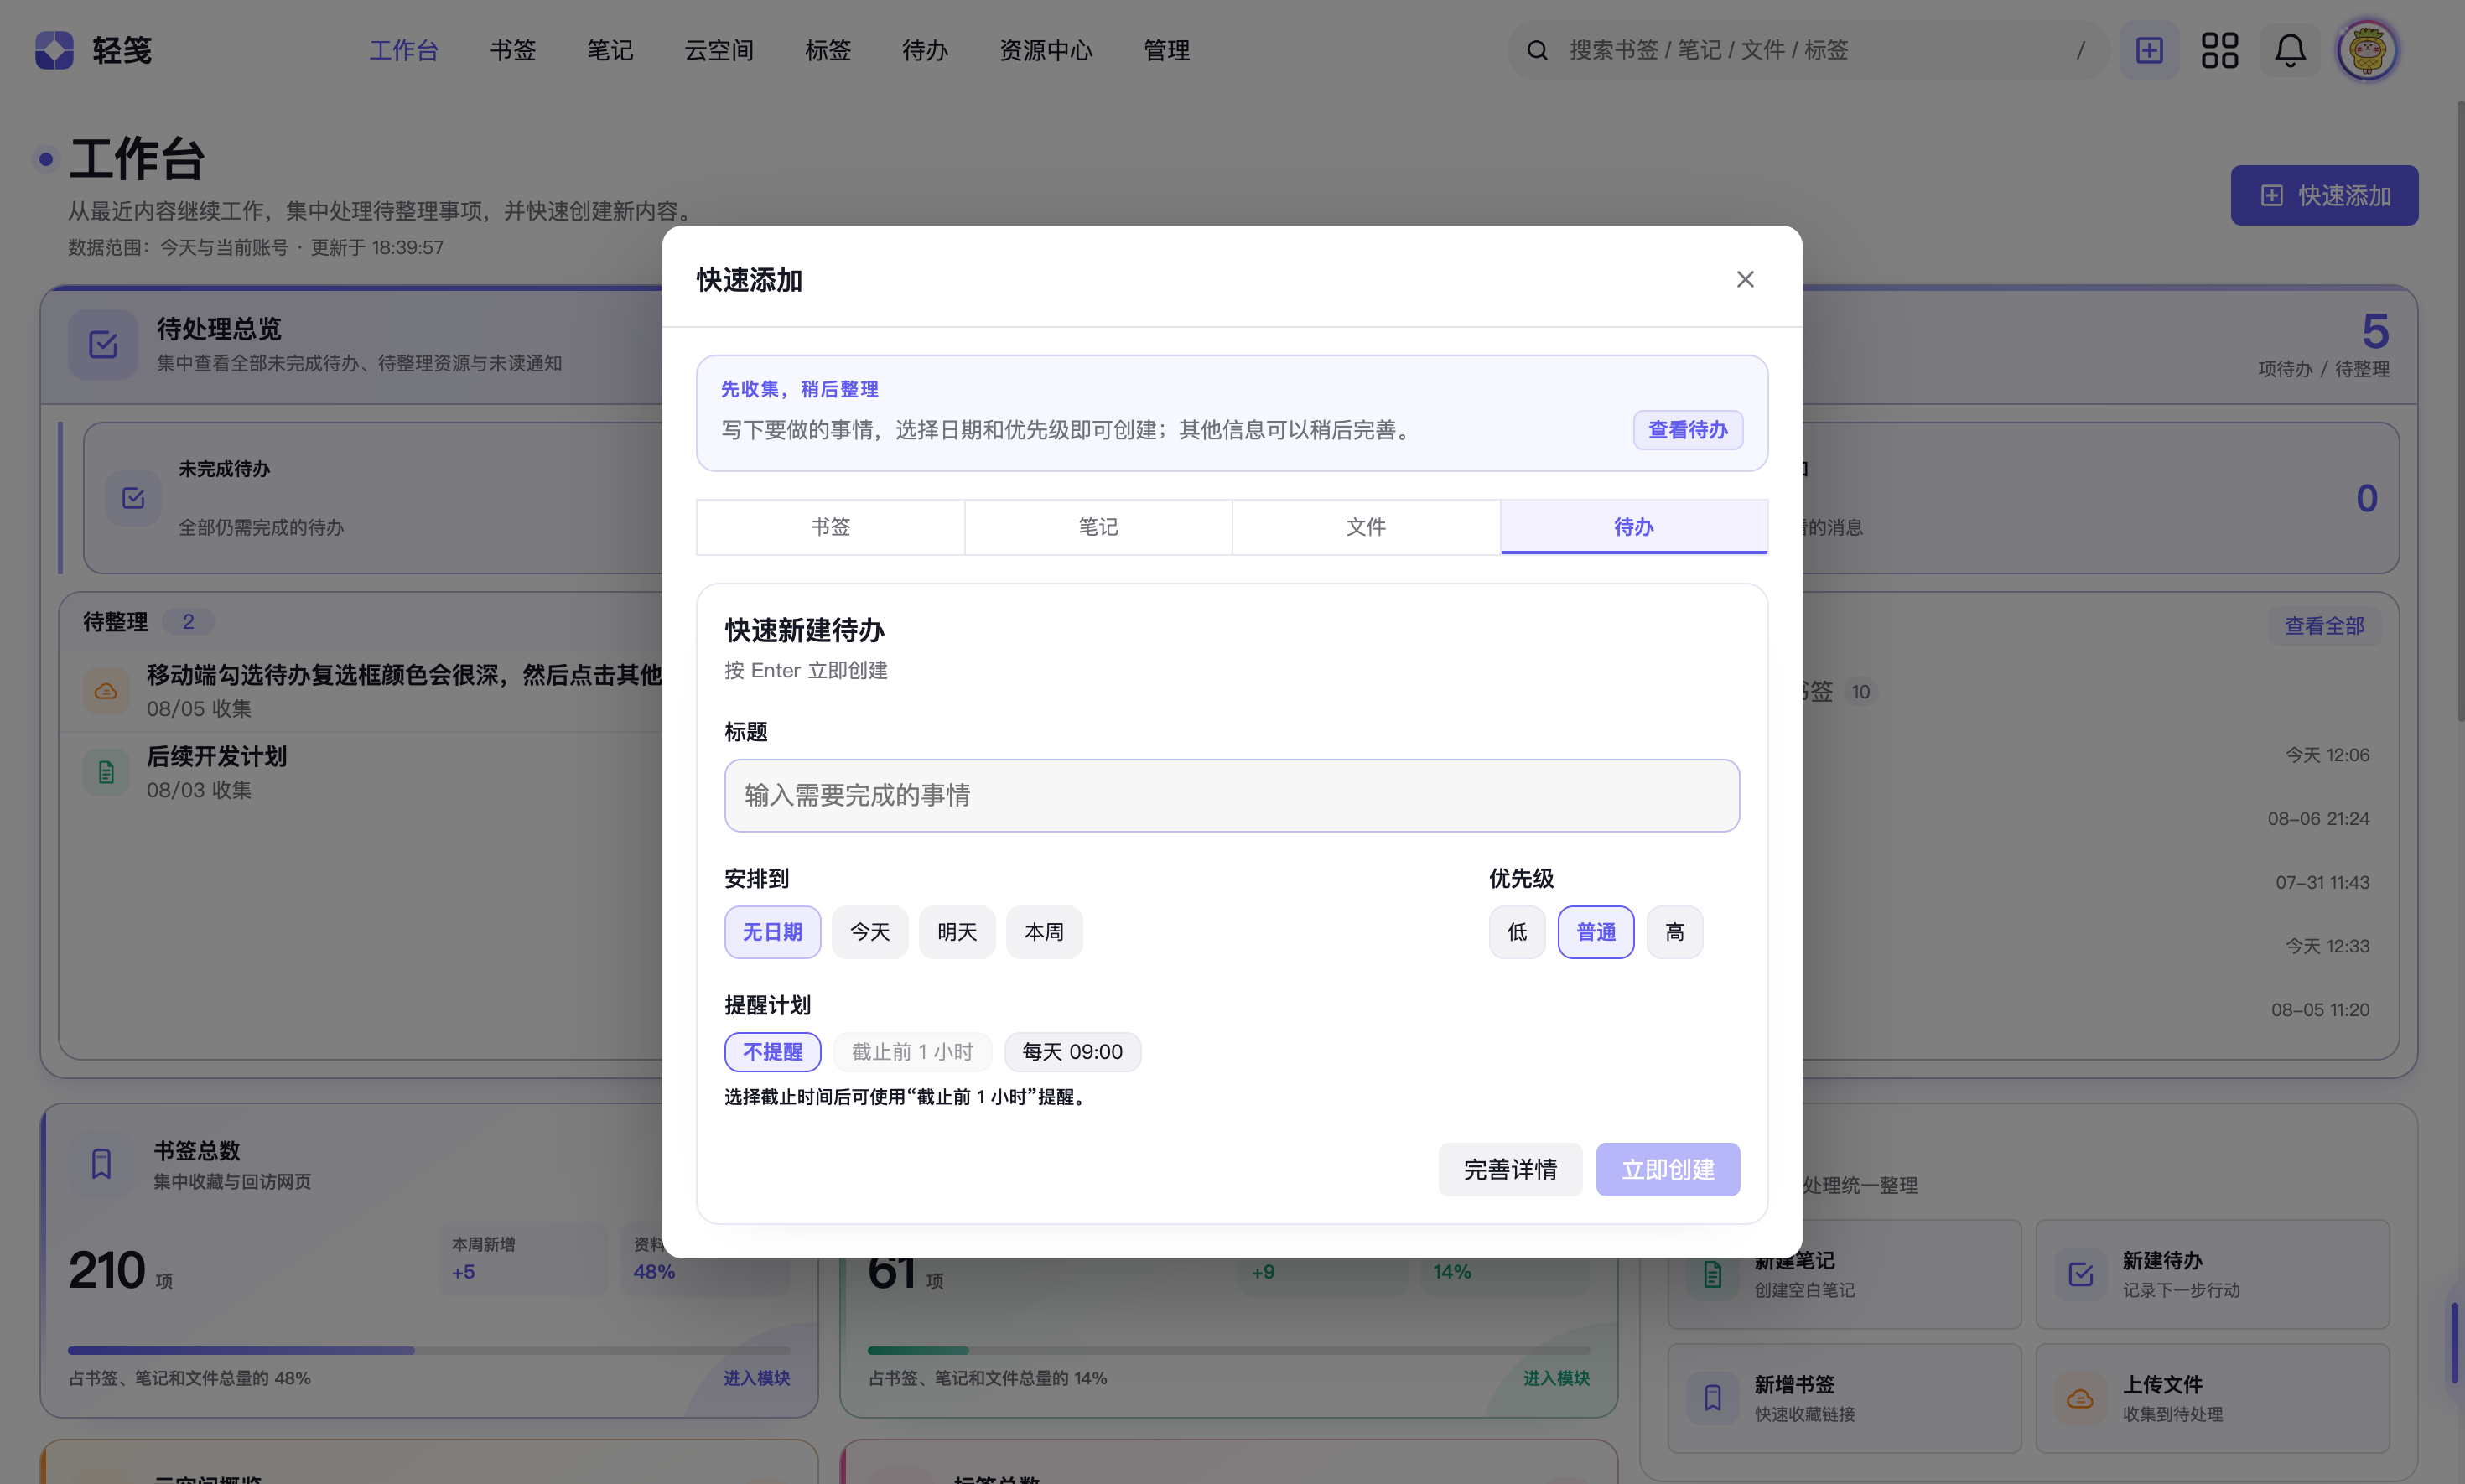Image resolution: width=2465 pixels, height=1484 pixels.
Task: Open notifications bell icon
Action: pos(2290,50)
